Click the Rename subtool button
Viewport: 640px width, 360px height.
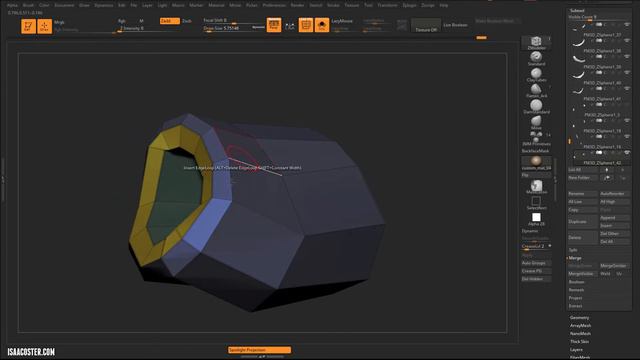(x=583, y=194)
